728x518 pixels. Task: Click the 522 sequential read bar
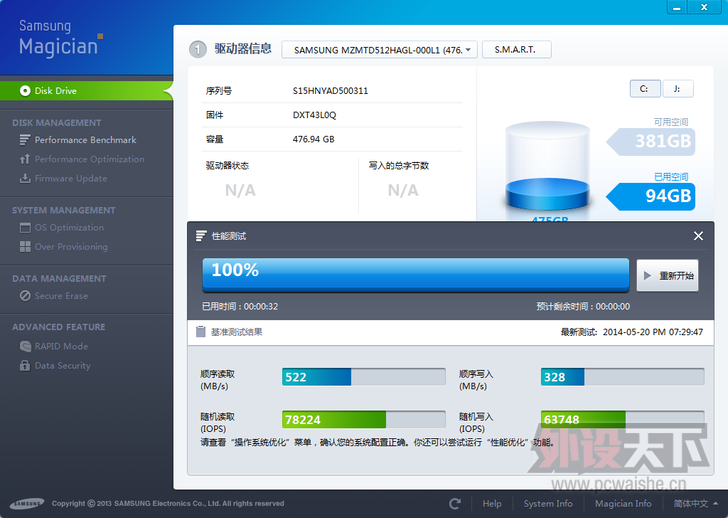pos(364,377)
